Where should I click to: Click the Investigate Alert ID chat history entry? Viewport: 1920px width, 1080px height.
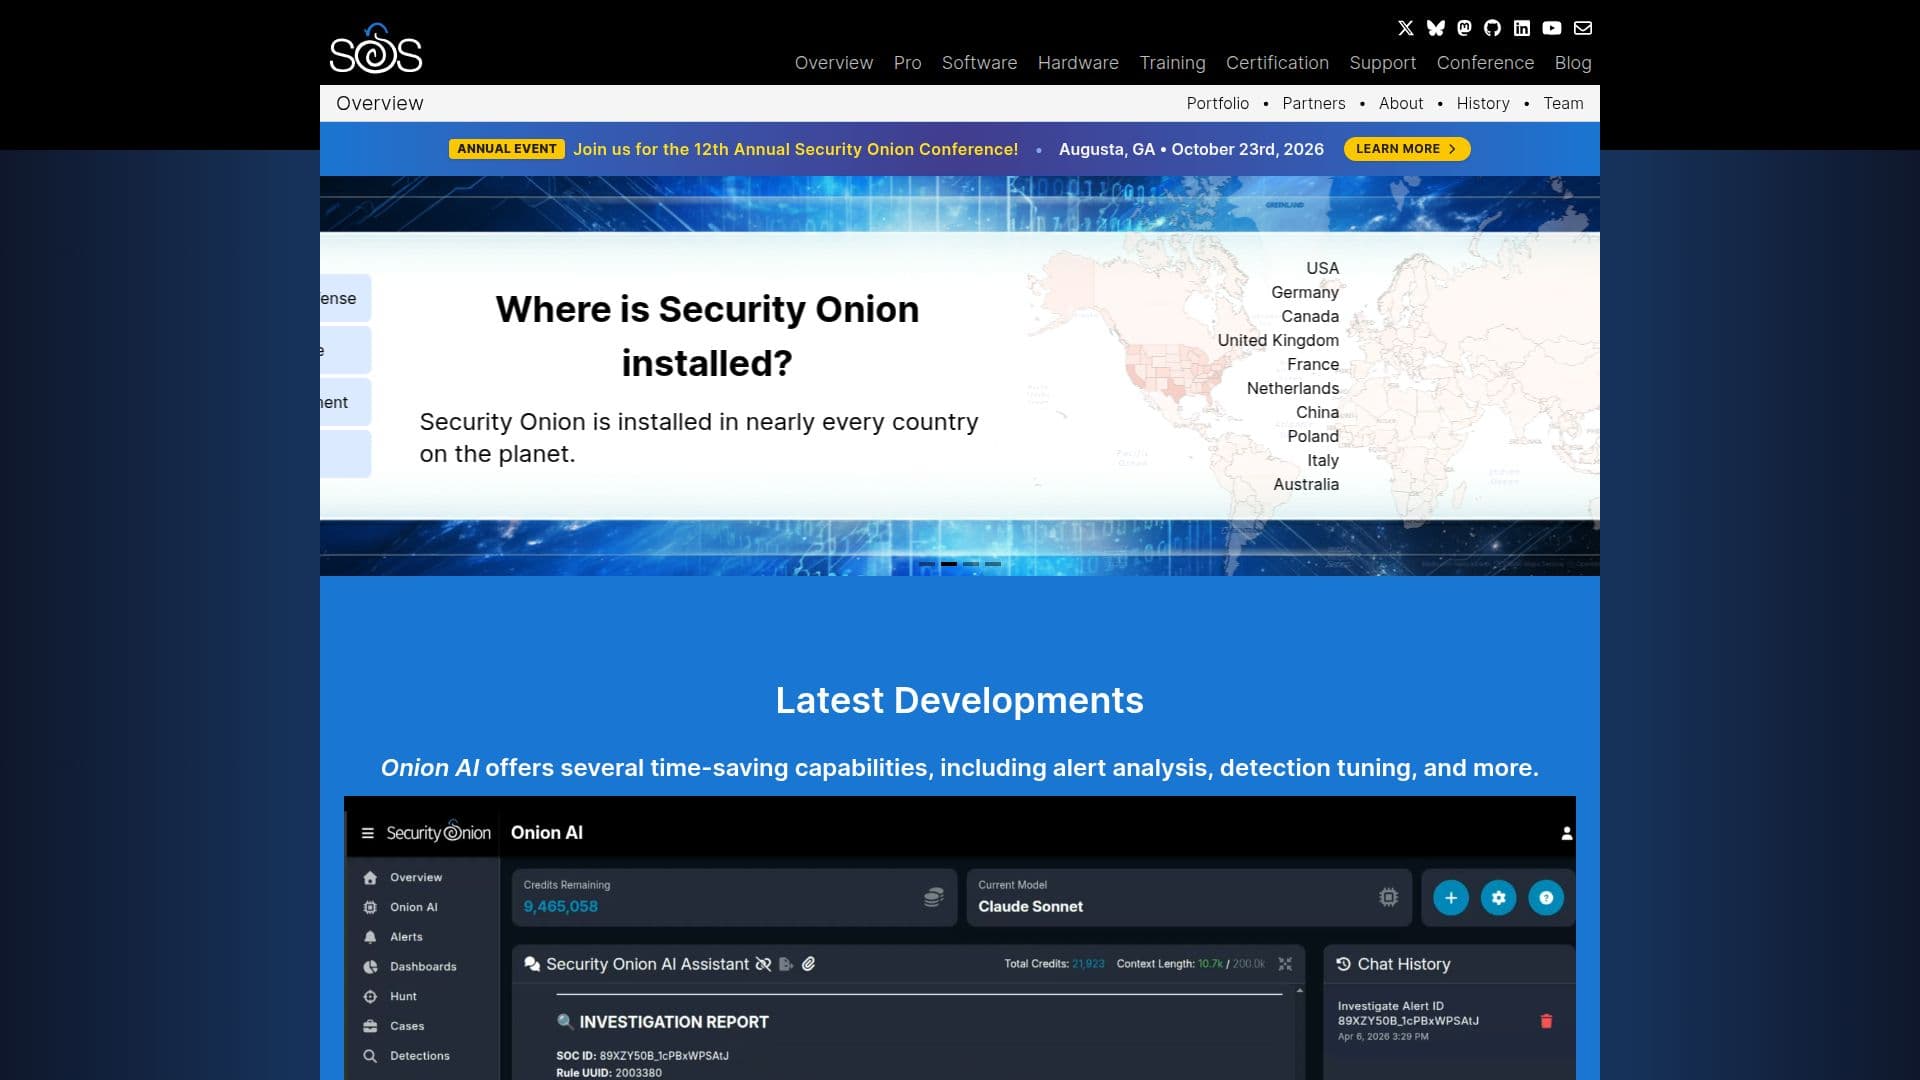[1407, 1021]
